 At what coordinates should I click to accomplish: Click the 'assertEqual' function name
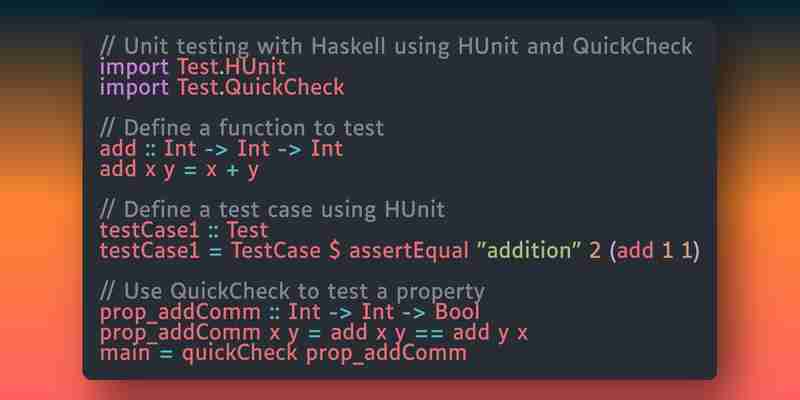[409, 251]
